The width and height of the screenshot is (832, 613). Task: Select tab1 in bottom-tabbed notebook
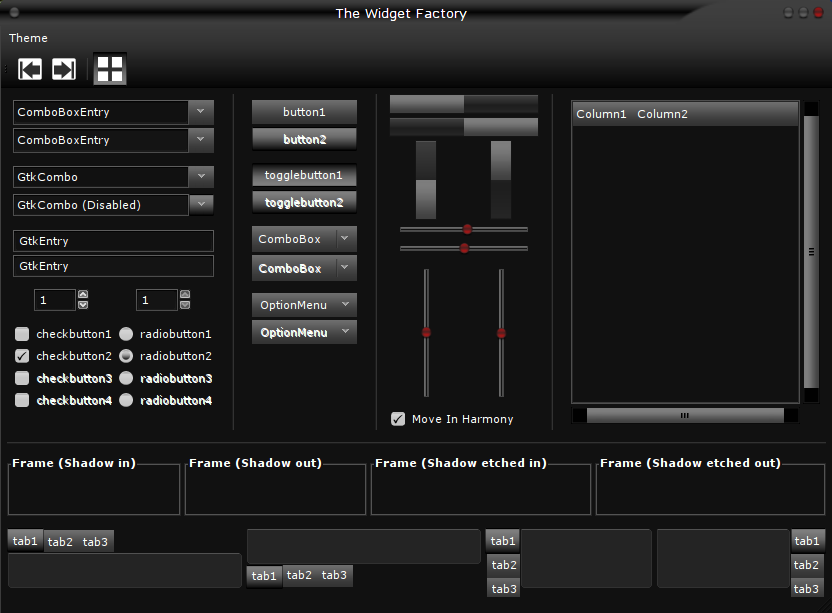[x=264, y=576]
